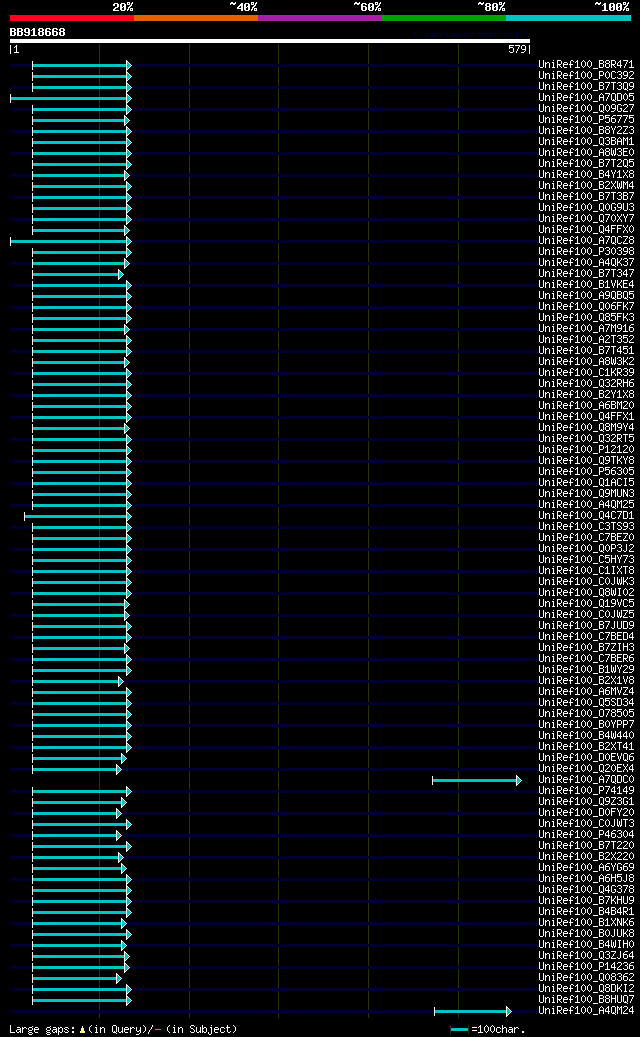
Task: Click the UniRef100_Q8M9Y4 label
Action: (x=586, y=428)
